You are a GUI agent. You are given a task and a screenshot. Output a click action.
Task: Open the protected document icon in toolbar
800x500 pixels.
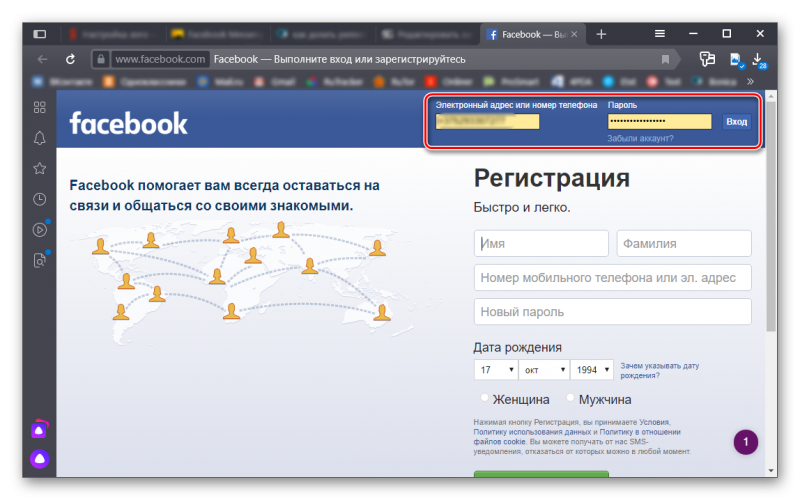[x=736, y=60]
